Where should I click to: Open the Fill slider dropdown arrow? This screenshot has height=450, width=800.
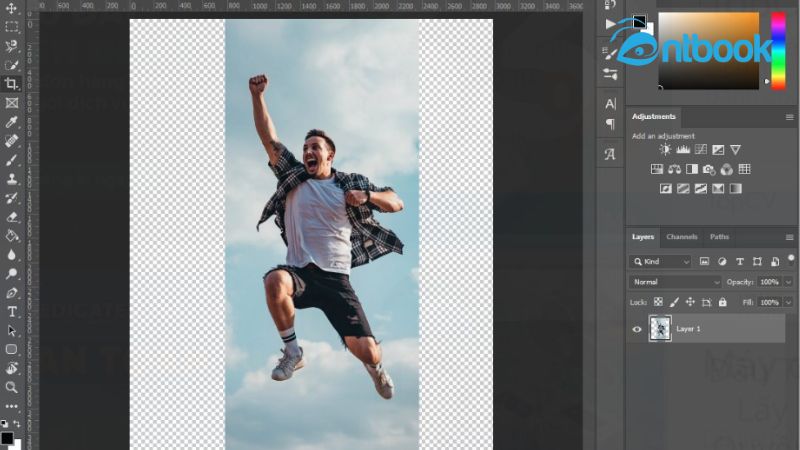tap(788, 303)
